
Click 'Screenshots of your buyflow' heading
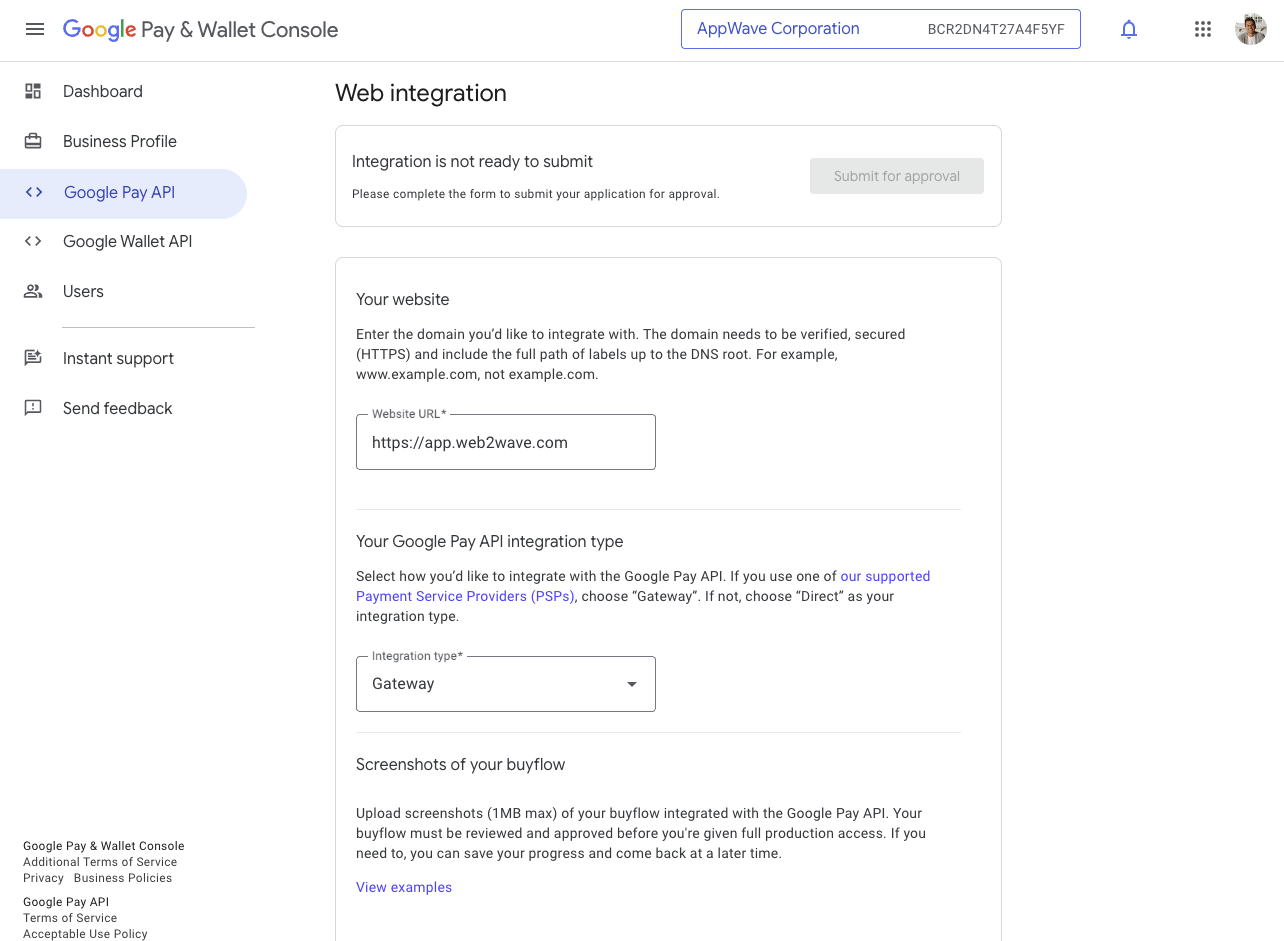tap(461, 764)
